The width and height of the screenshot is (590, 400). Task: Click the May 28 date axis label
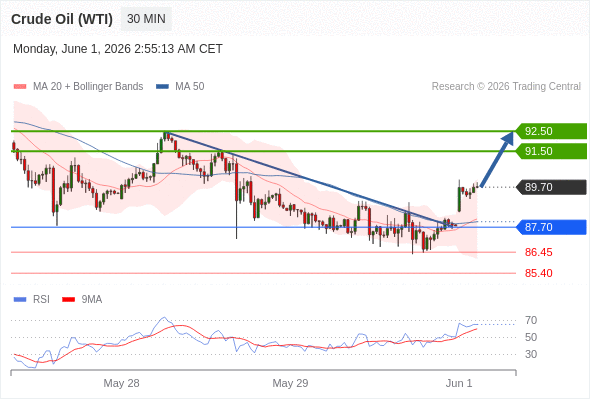[121, 383]
